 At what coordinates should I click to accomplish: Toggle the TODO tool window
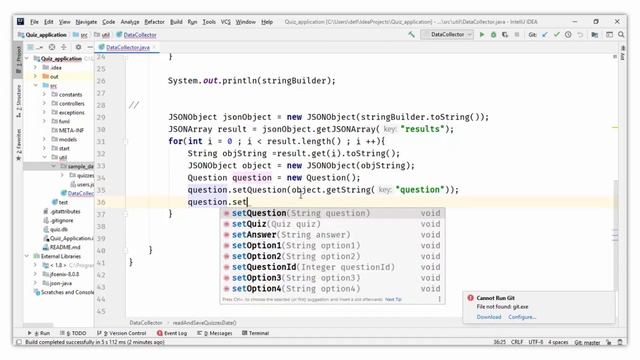coord(73,333)
